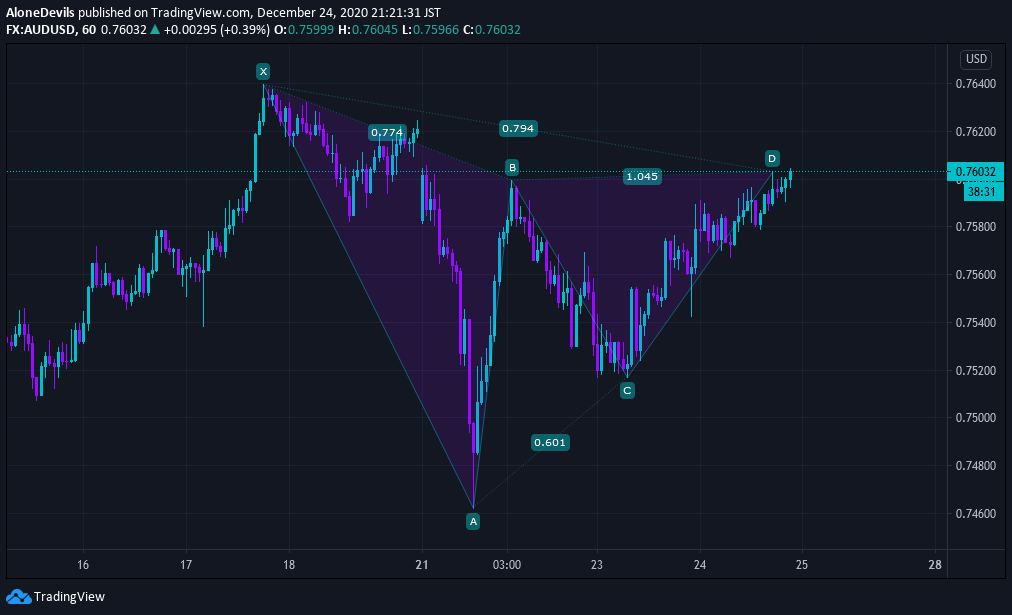The image size is (1012, 615).
Task: Click the 38:31 countdown timer label
Action: [984, 192]
